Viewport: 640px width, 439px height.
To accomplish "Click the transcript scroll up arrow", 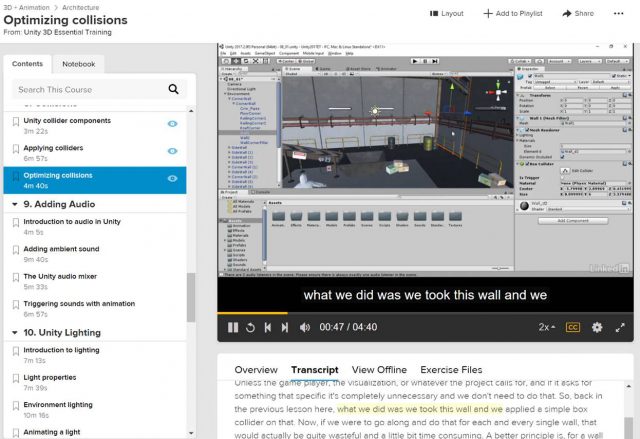I will pyautogui.click(x=629, y=386).
